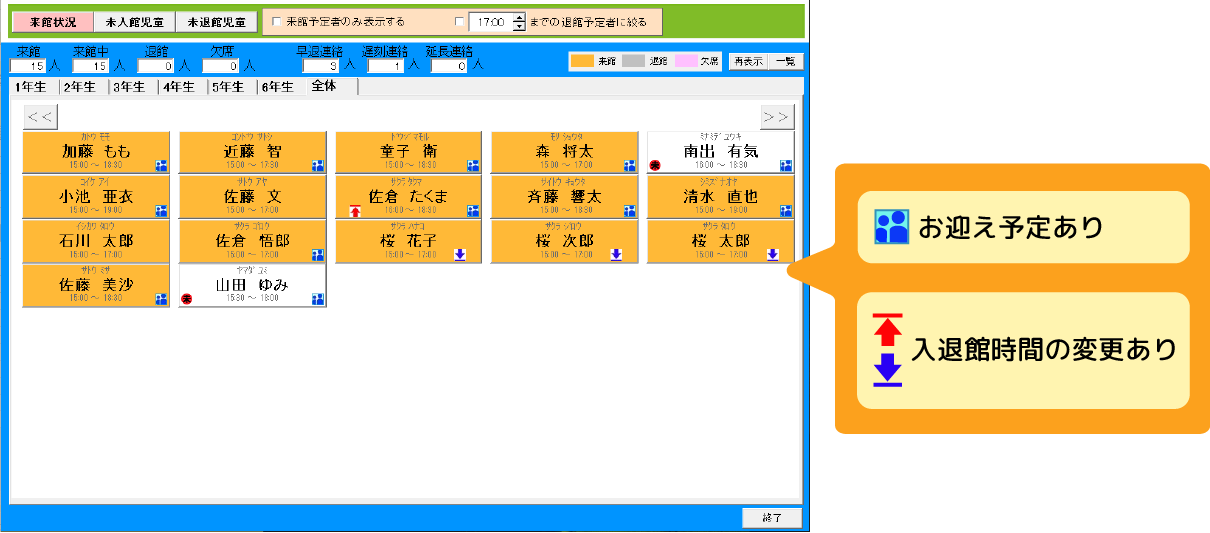
Task: Click the 来館 count field
Action: [29, 66]
